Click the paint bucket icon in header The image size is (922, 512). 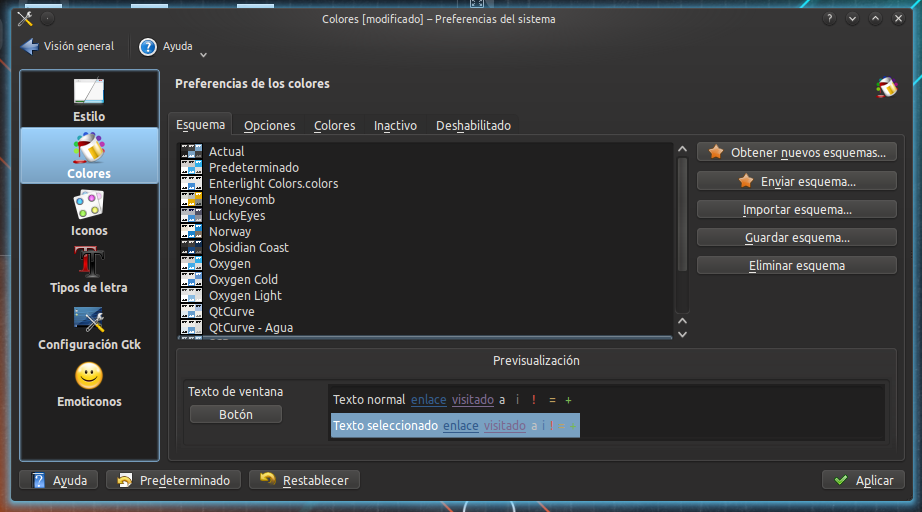click(x=887, y=88)
